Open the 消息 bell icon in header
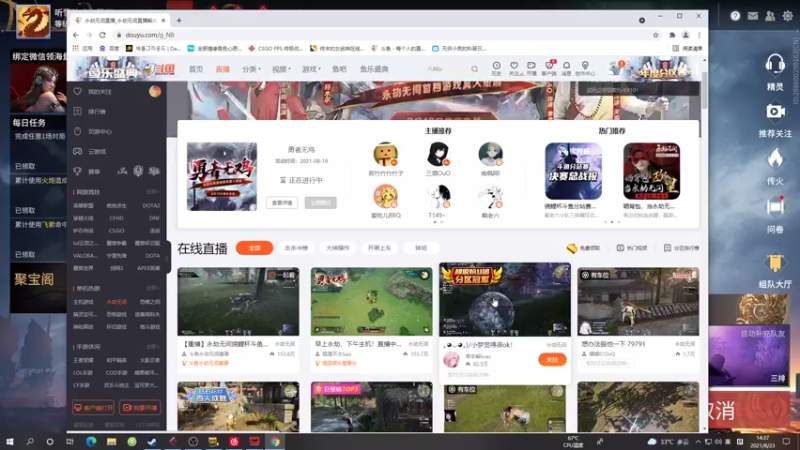The width and height of the screenshot is (800, 450). click(566, 65)
